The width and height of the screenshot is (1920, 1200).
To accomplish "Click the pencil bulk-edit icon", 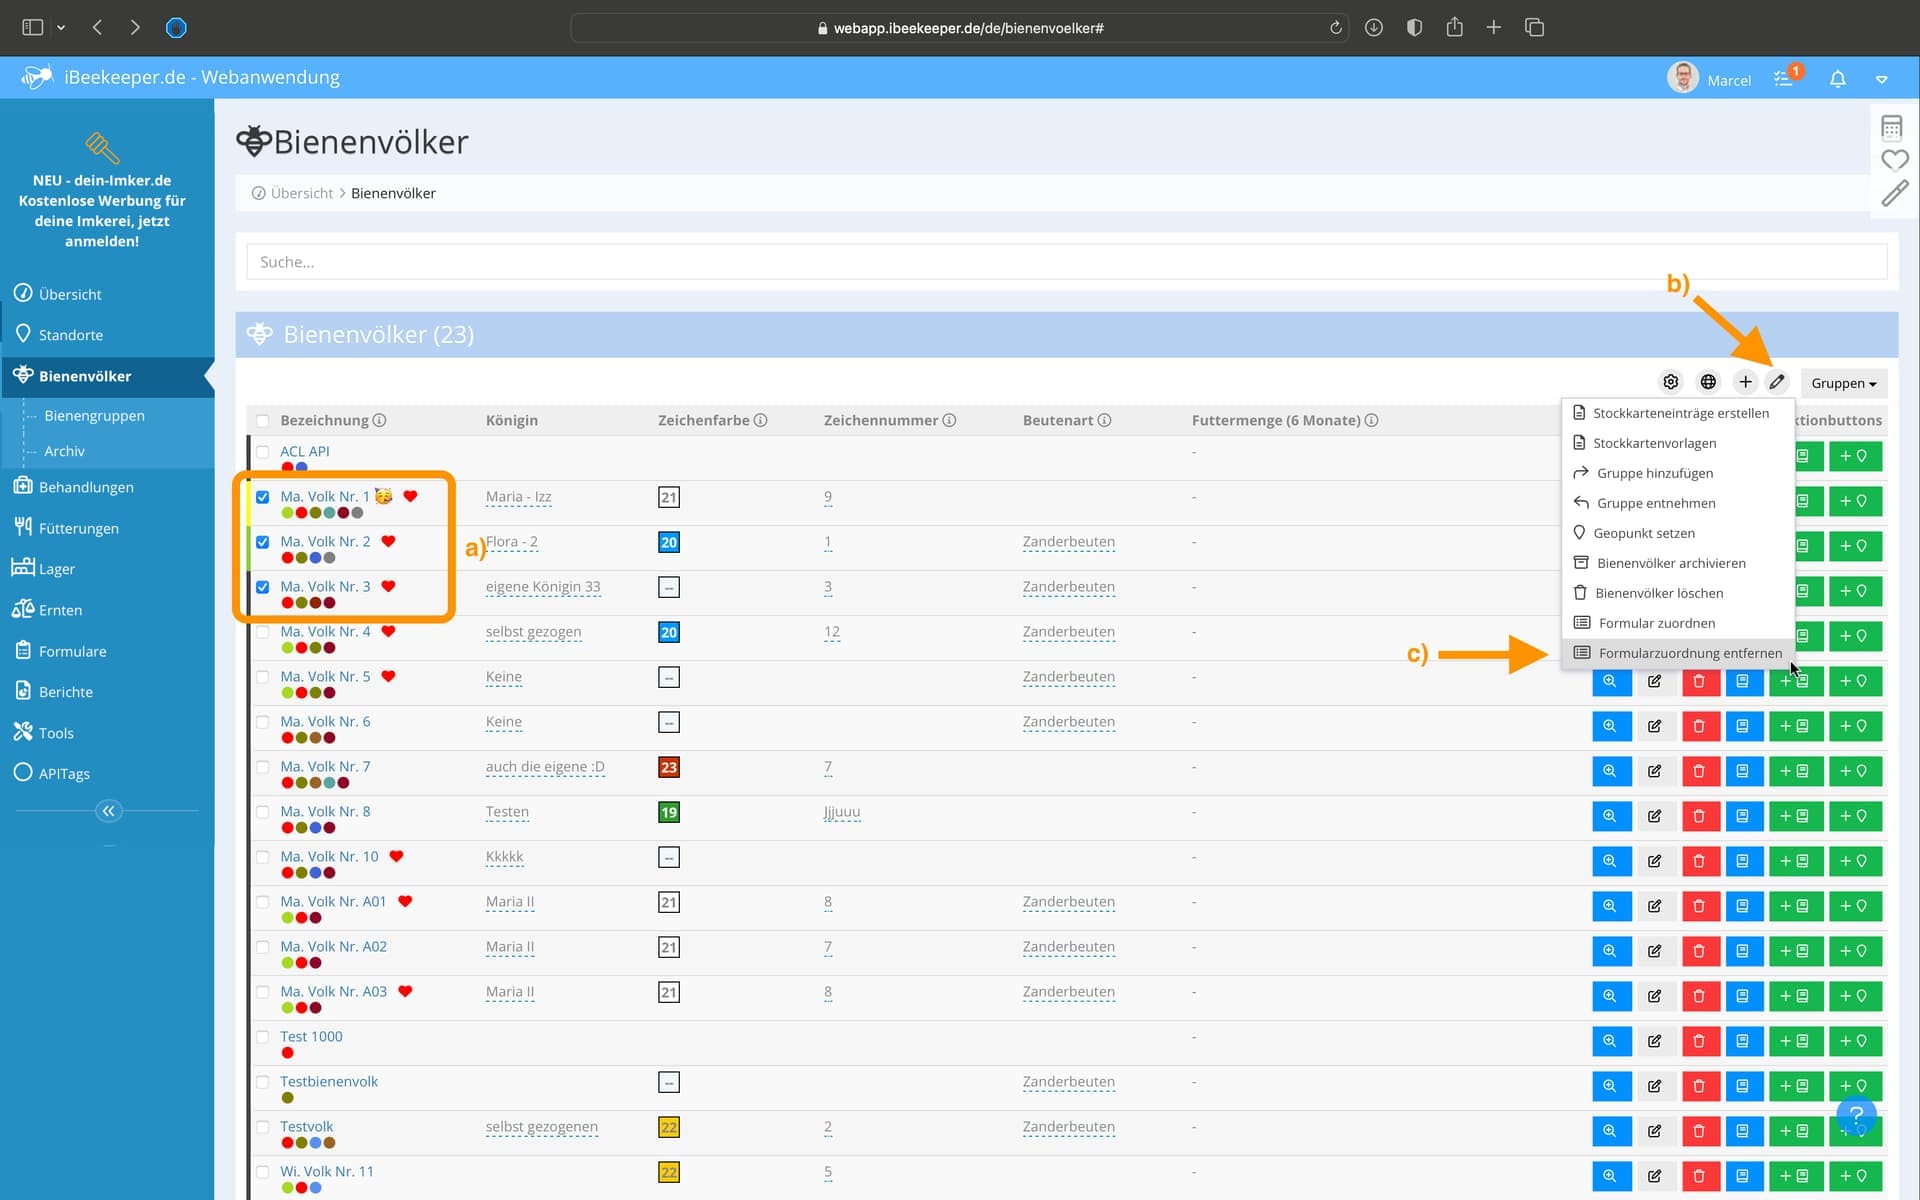I will tap(1777, 382).
